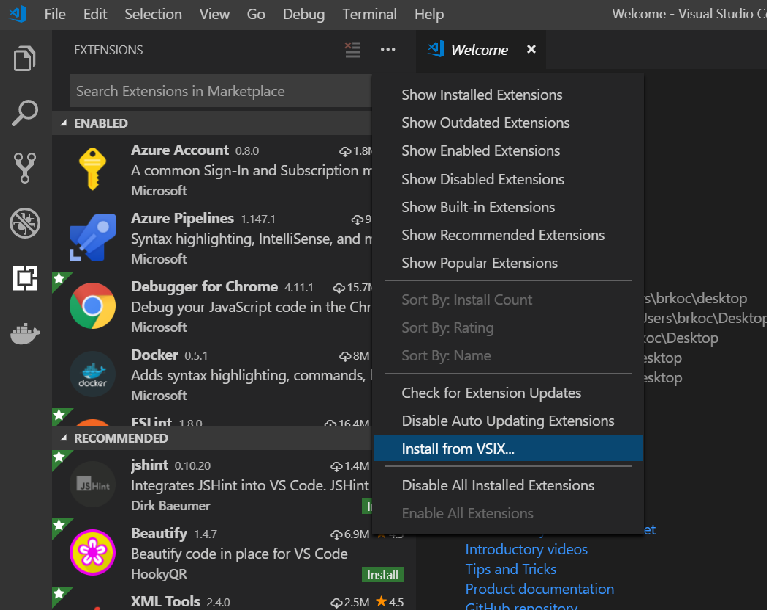767x610 pixels.
Task: Click the VS Code icon on Welcome tab
Action: (x=436, y=49)
